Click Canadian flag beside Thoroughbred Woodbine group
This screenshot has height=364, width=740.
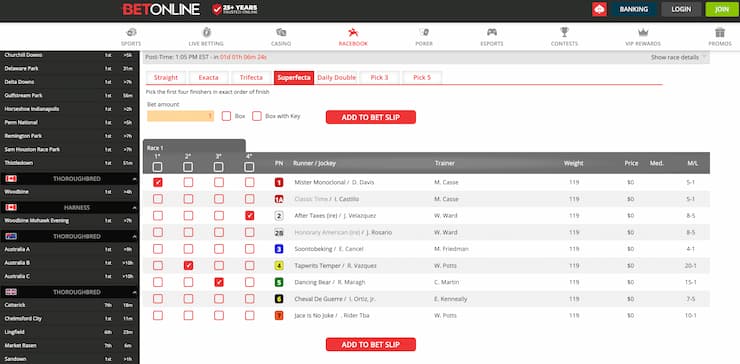click(11, 179)
